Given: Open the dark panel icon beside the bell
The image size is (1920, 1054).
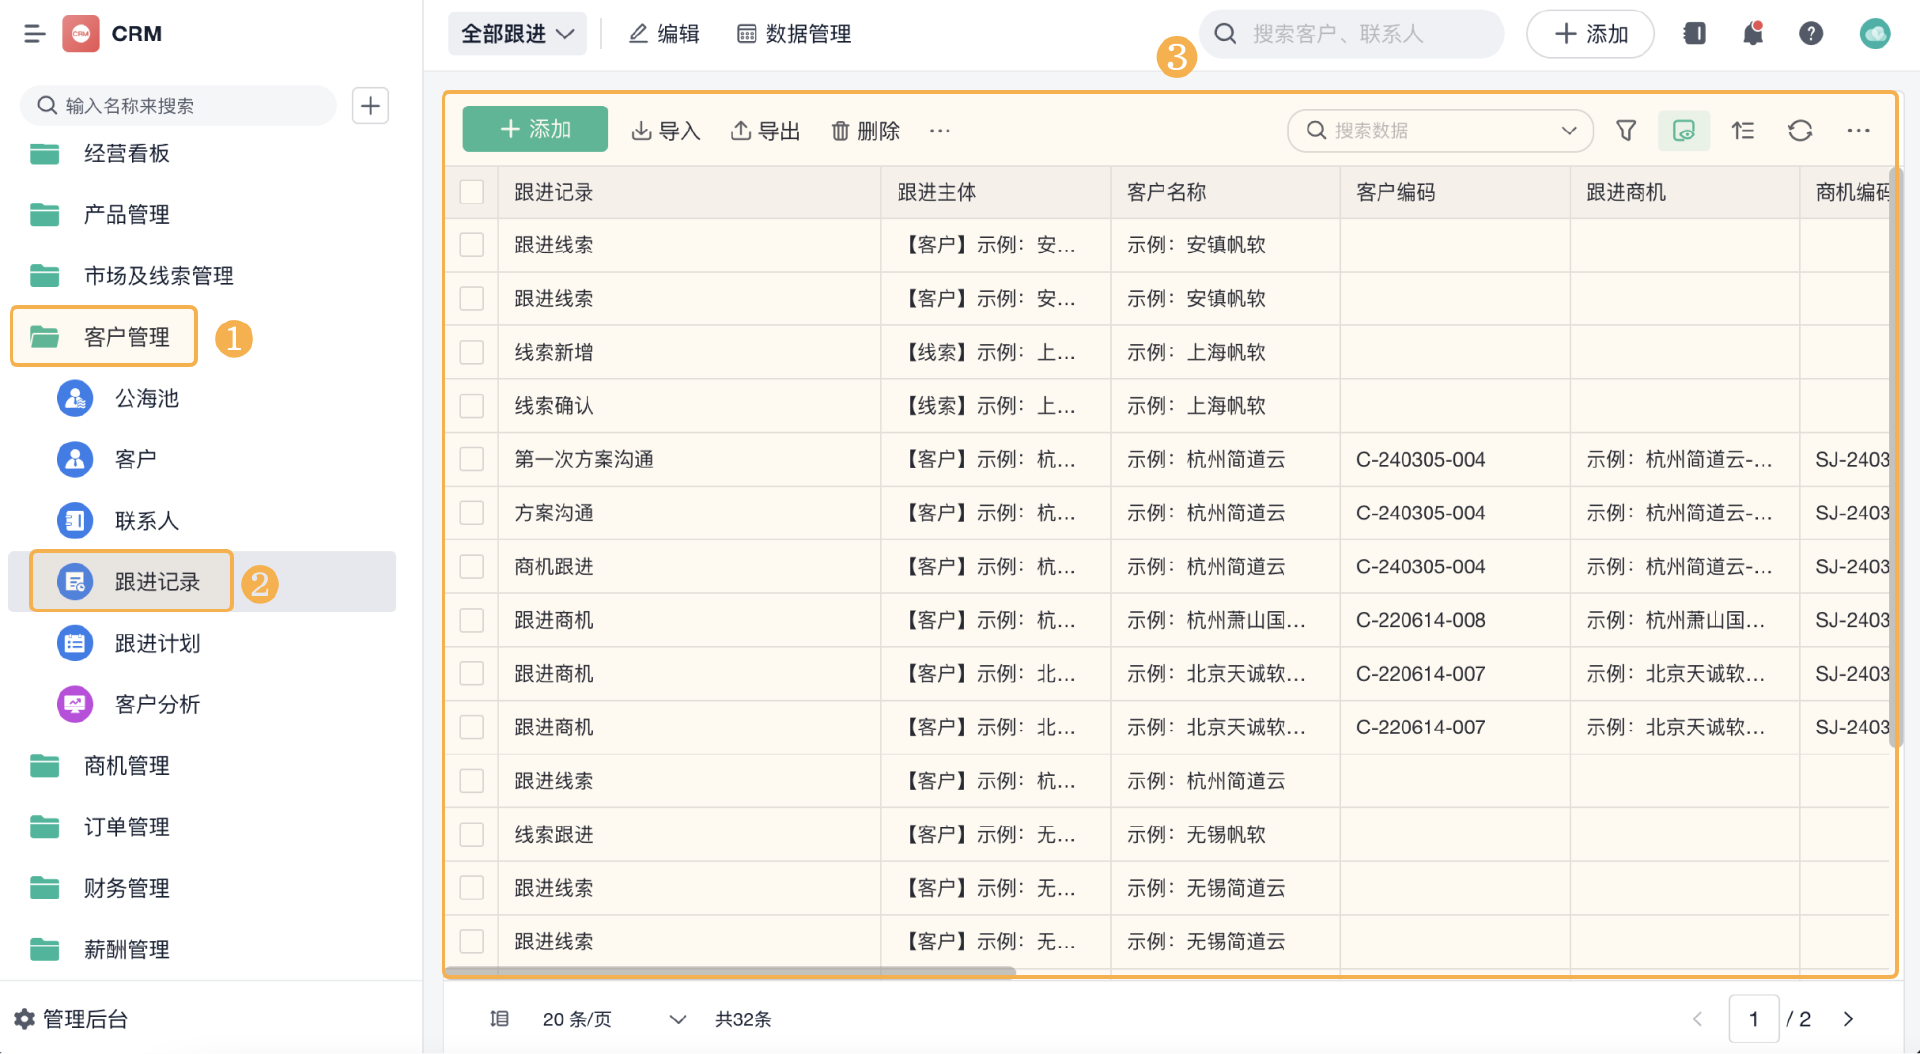Looking at the screenshot, I should [x=1695, y=34].
